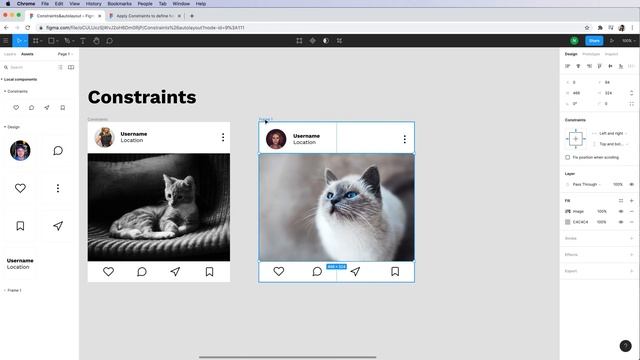Click three-dot menu on the right card header

pos(404,139)
